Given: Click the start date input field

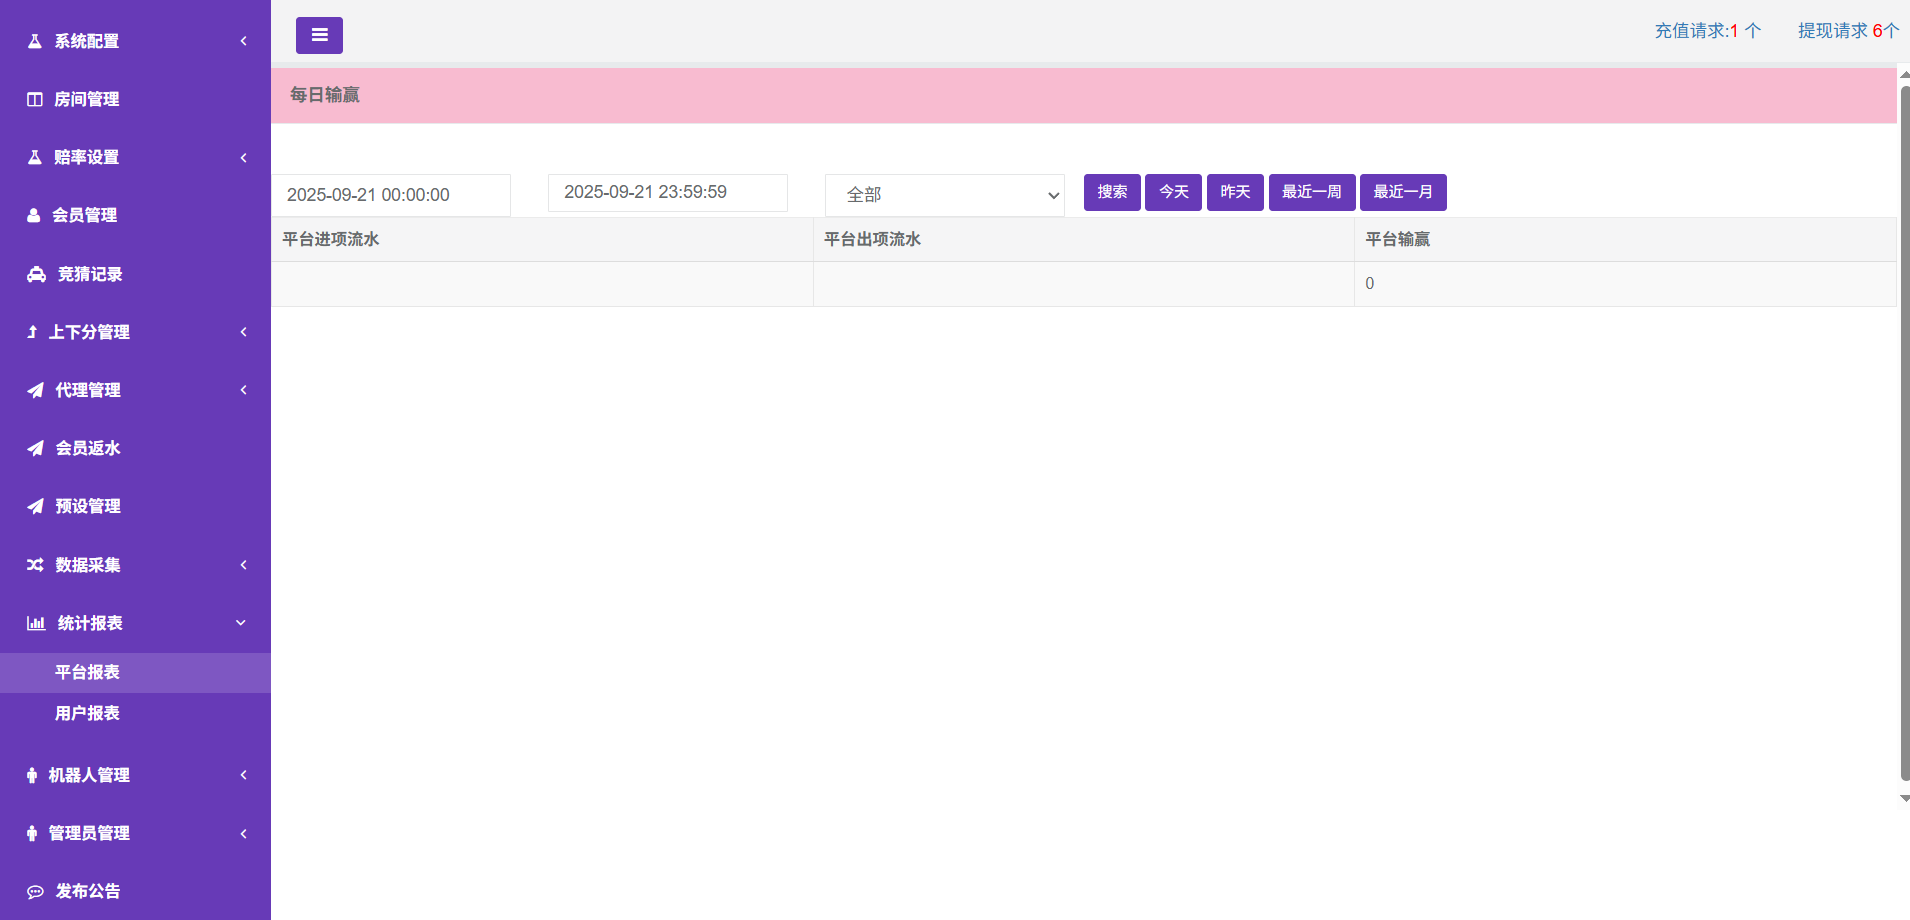Looking at the screenshot, I should click(391, 195).
